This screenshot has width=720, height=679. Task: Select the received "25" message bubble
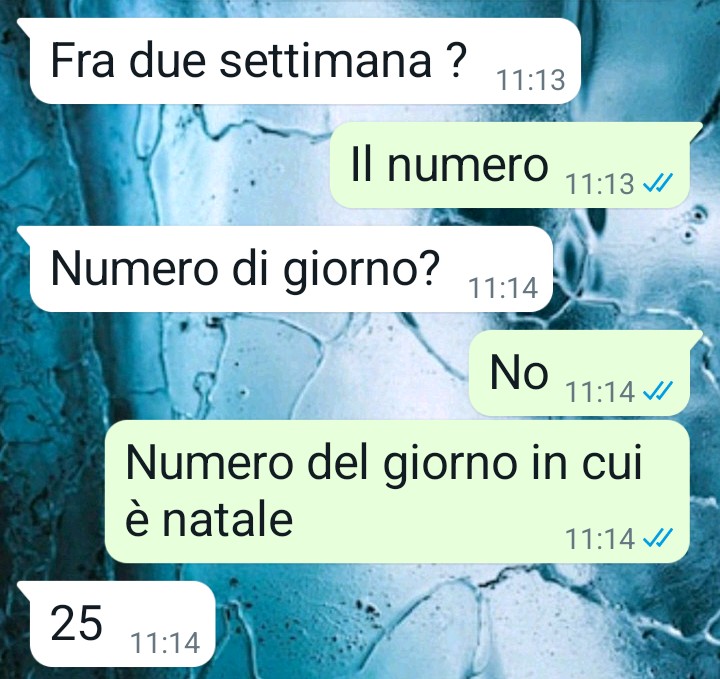(x=117, y=623)
